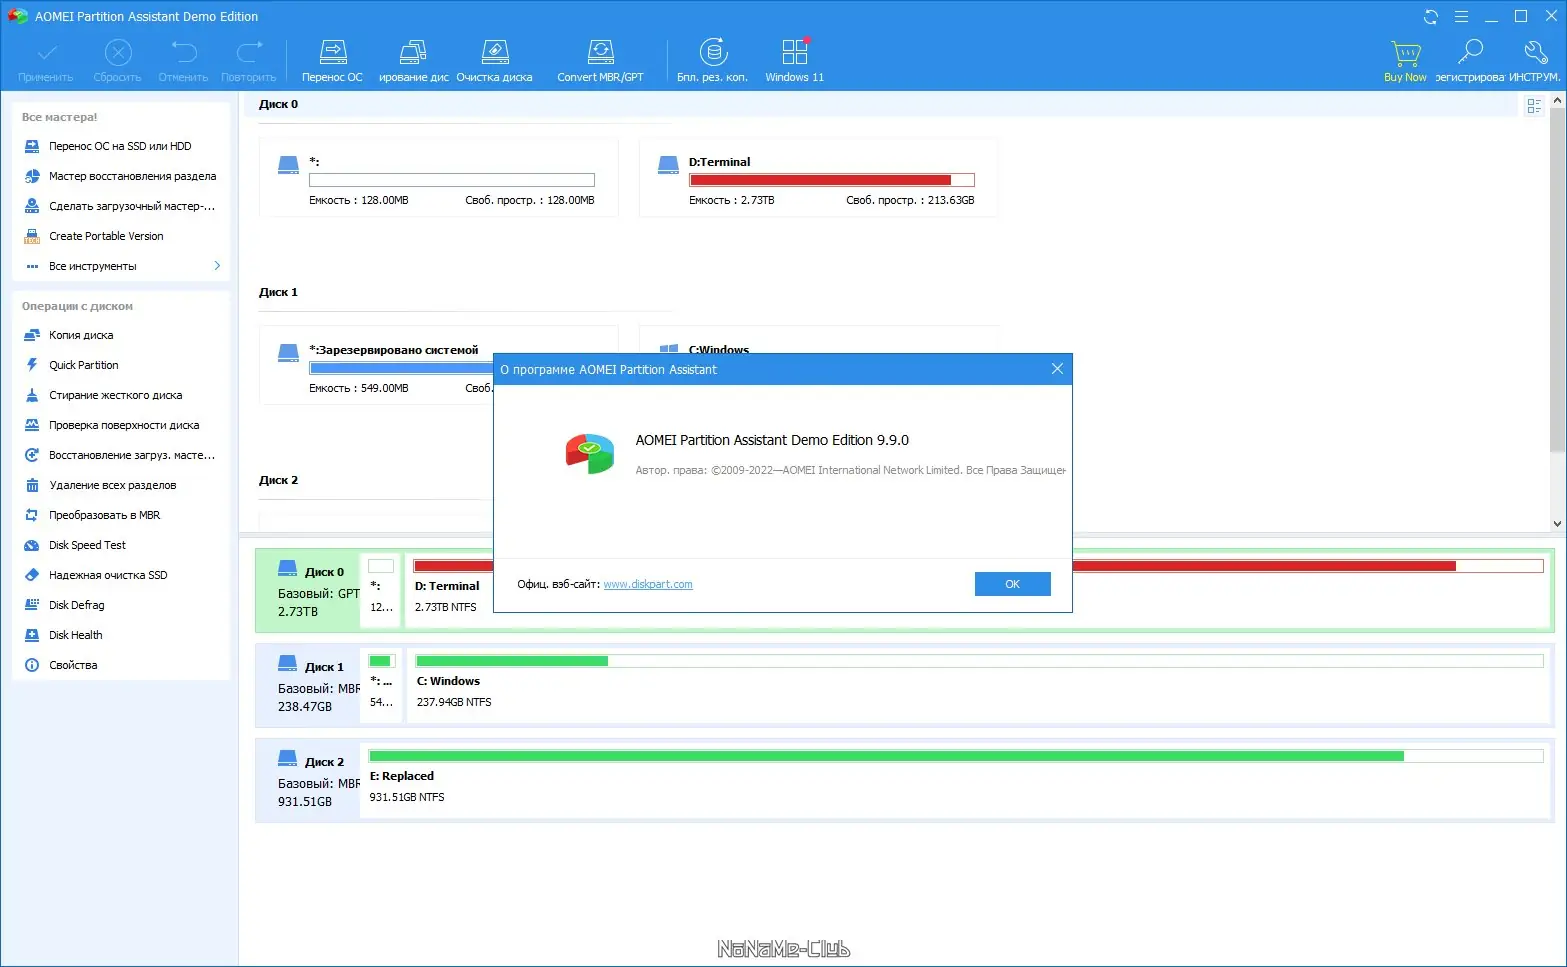
Task: Close the About AOMEI dialog
Action: click(1057, 369)
